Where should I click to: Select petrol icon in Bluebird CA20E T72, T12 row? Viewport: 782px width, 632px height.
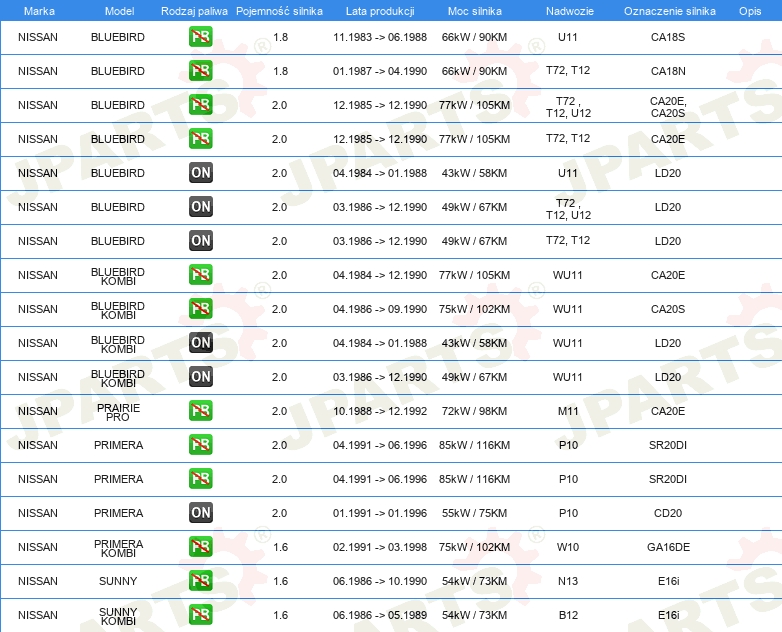(200, 139)
